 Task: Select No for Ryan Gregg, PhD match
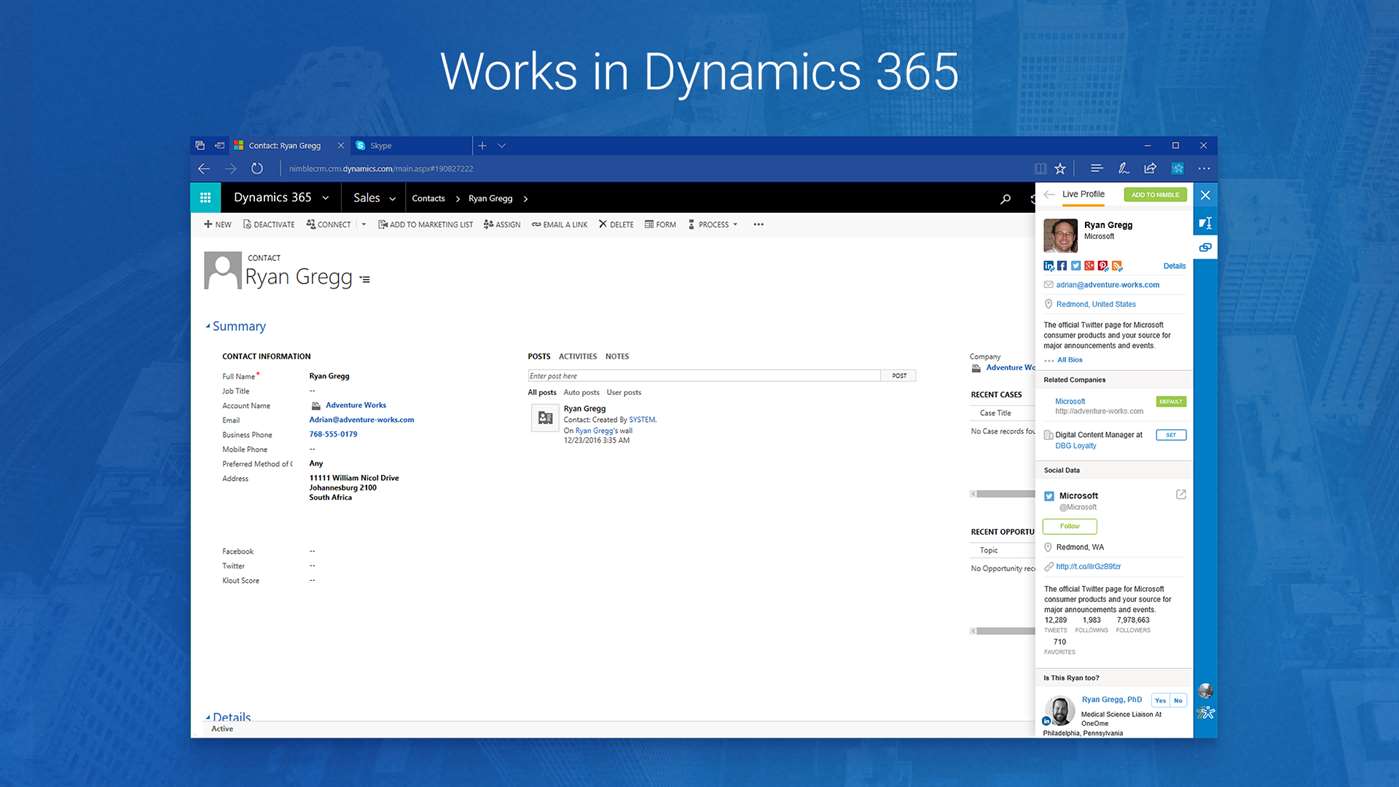(x=1178, y=700)
